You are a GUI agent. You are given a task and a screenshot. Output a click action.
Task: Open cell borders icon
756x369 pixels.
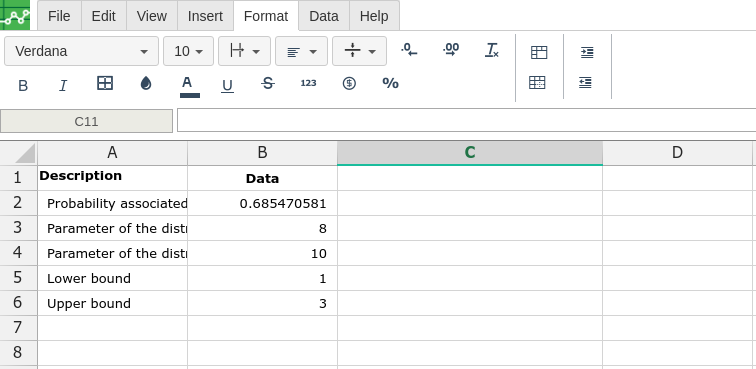click(105, 83)
